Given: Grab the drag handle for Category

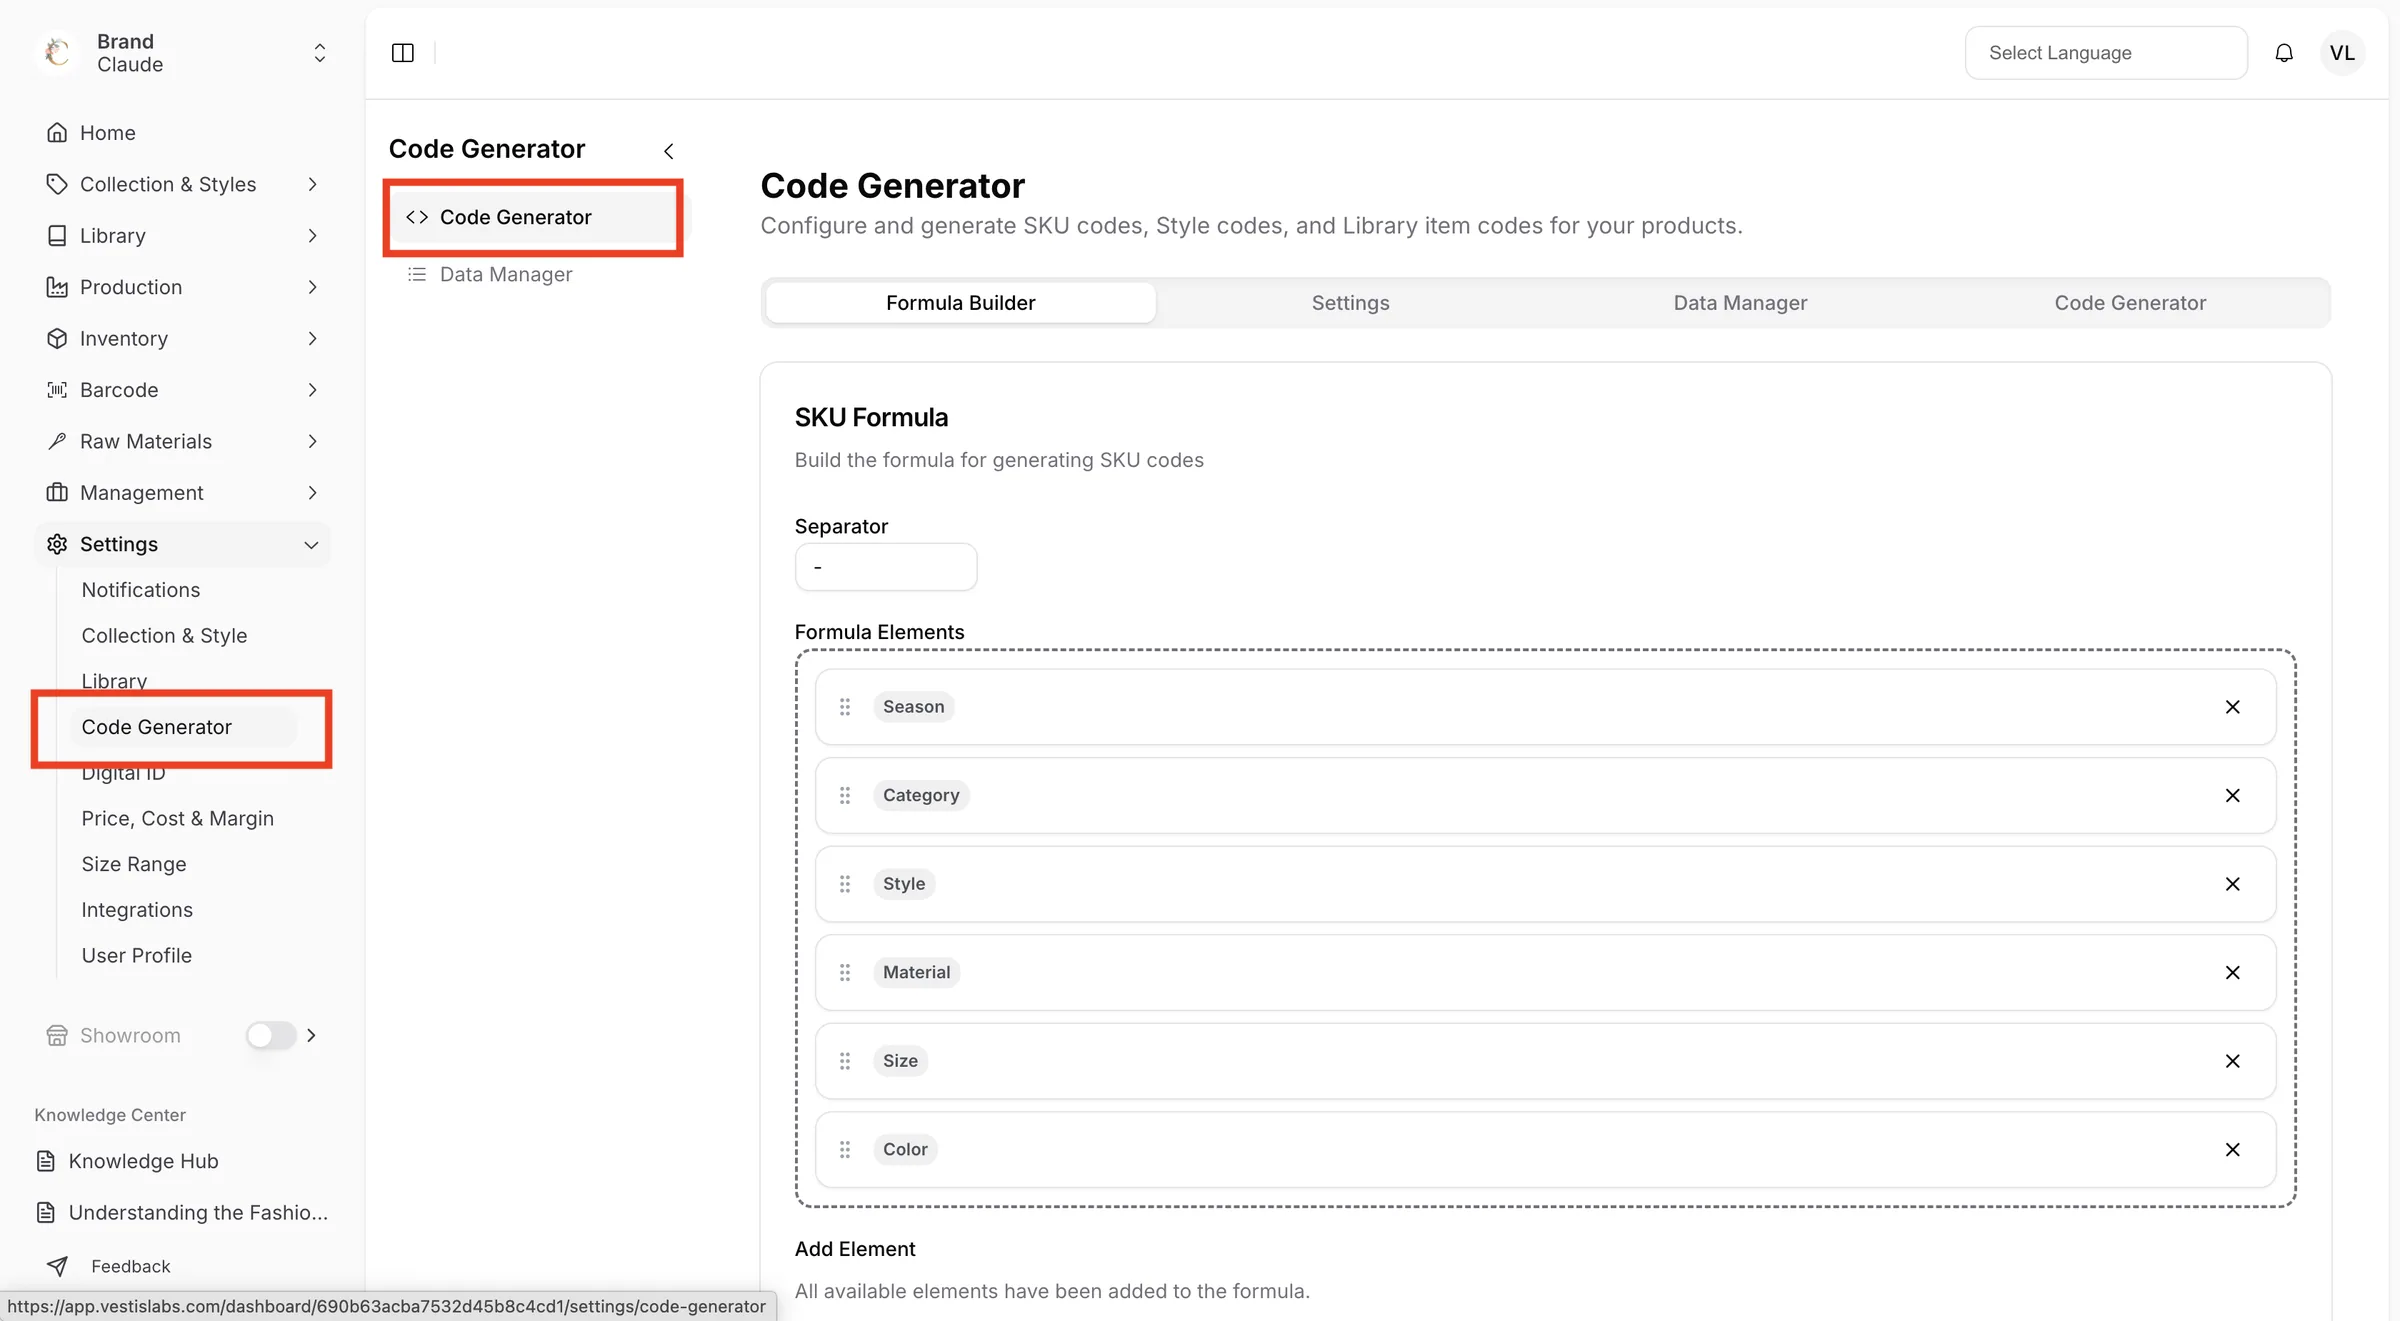Looking at the screenshot, I should coord(845,796).
